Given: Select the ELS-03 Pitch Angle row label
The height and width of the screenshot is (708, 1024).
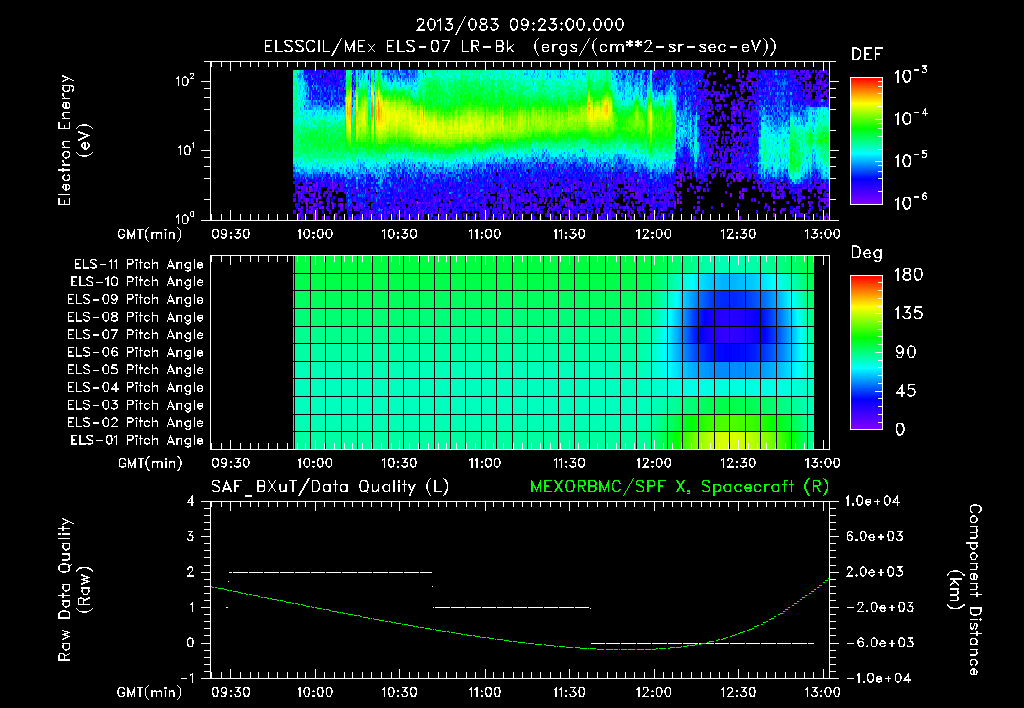Looking at the screenshot, I should point(135,405).
